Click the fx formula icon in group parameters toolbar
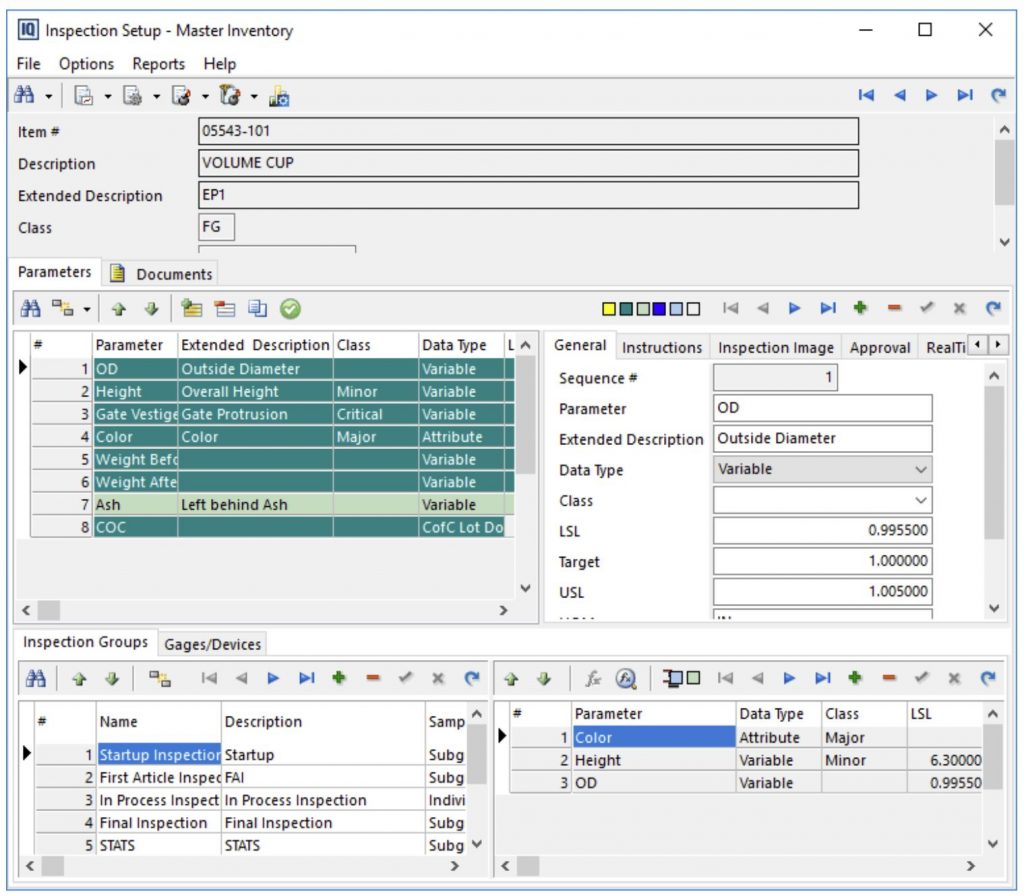The width and height of the screenshot is (1024, 896). coord(593,678)
